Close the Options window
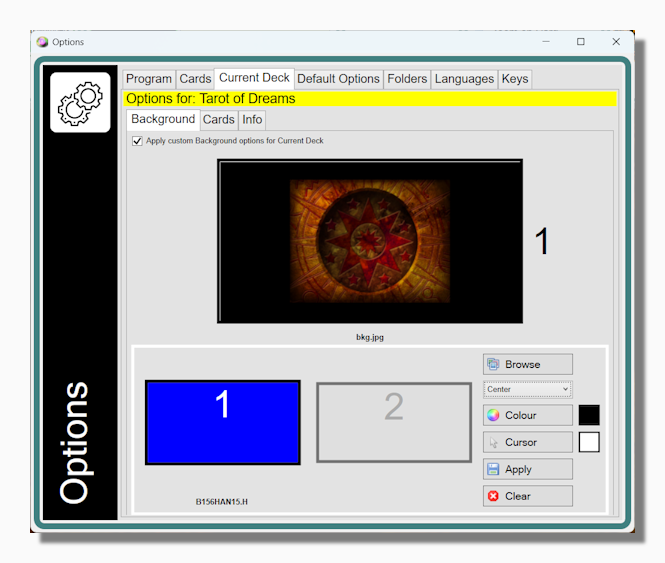Screen dimensions: 665x563 tap(616, 42)
